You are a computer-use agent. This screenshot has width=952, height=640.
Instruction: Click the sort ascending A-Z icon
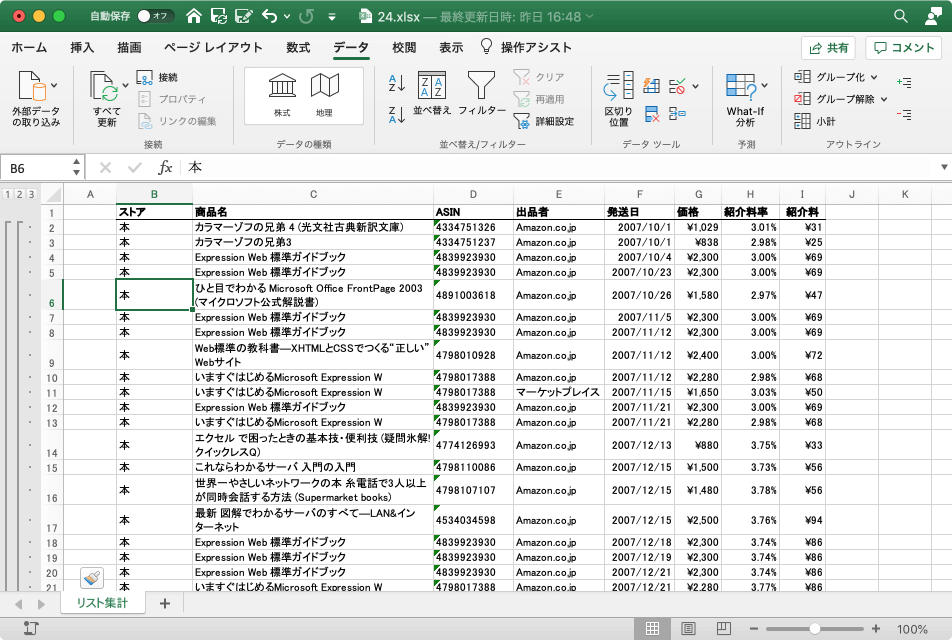(x=396, y=84)
